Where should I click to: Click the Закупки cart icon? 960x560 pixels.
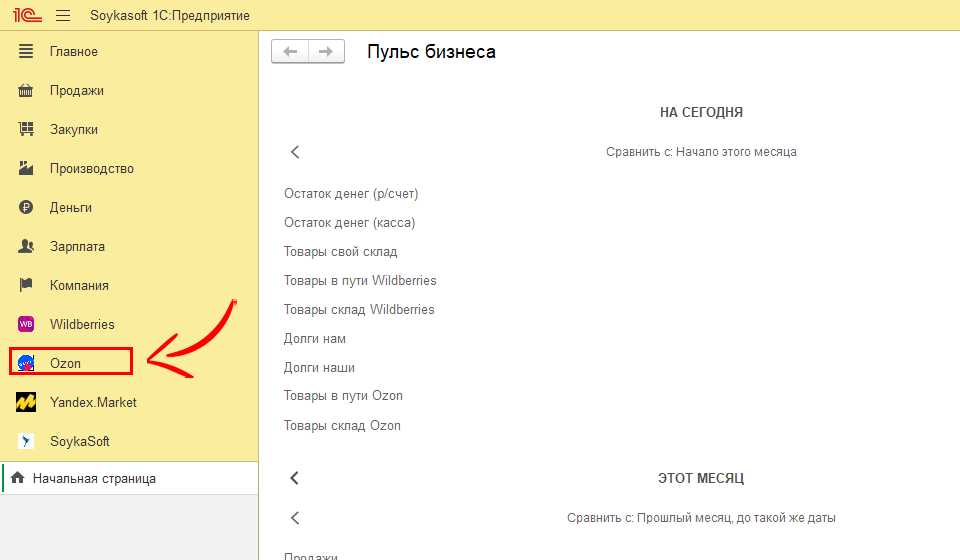coord(27,129)
